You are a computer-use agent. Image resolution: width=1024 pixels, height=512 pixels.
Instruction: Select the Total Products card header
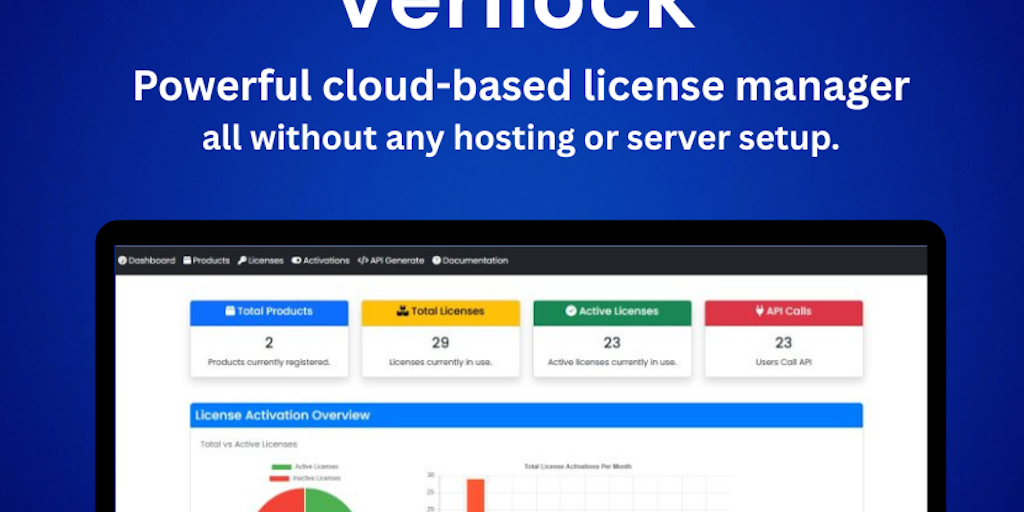click(x=269, y=313)
